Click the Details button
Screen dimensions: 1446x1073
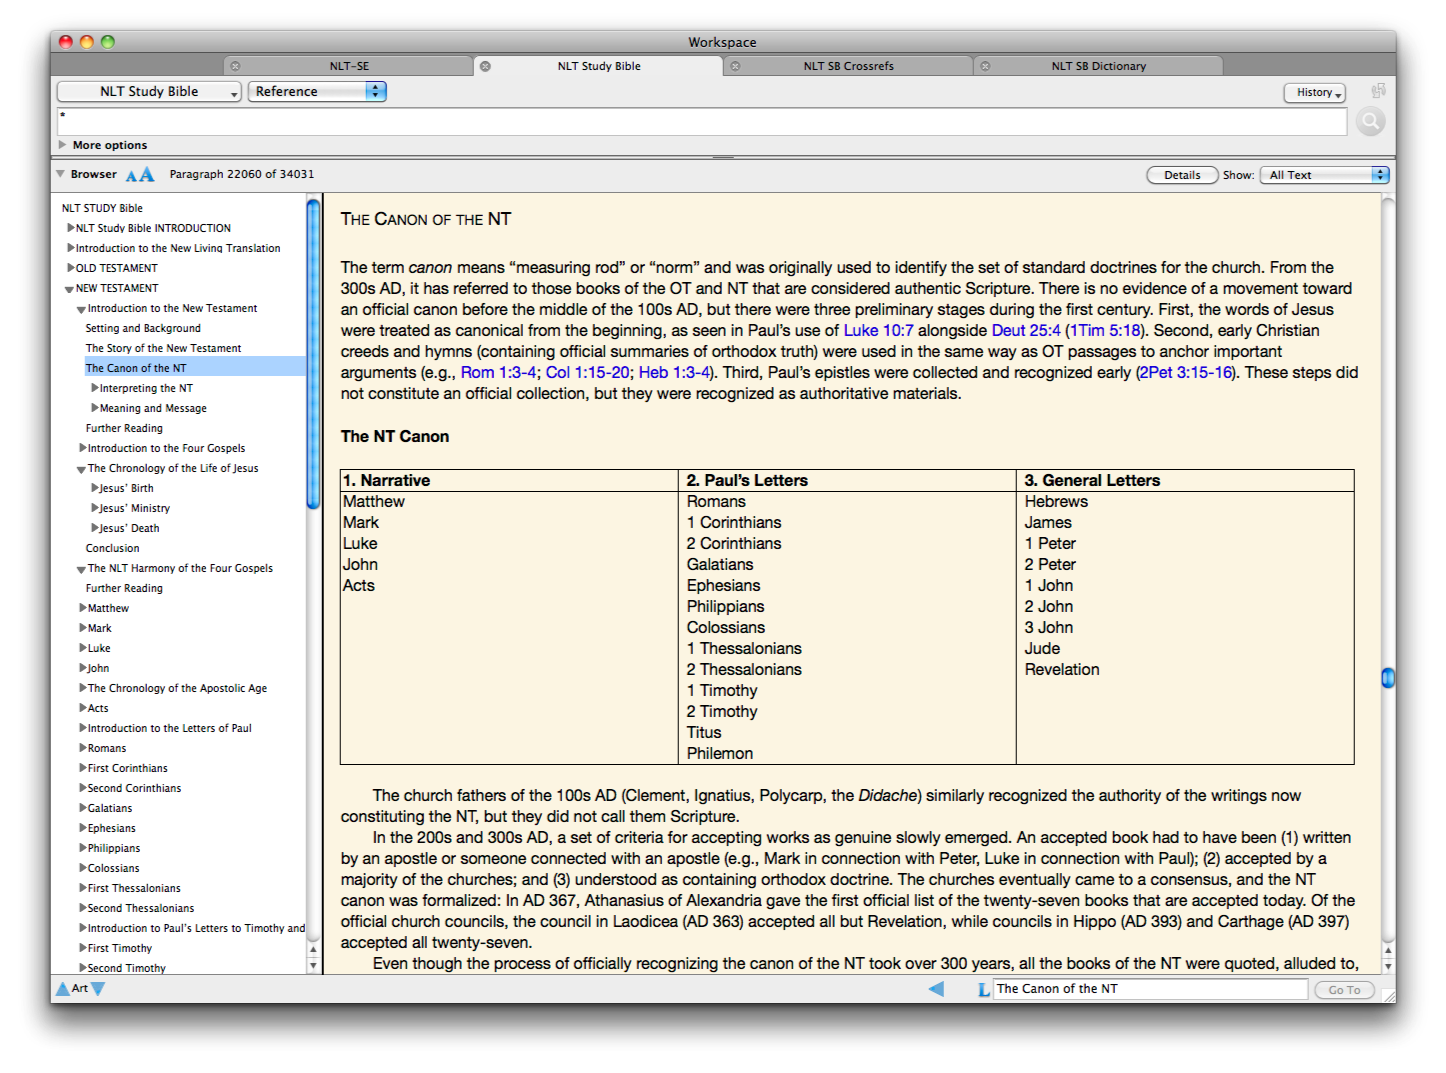[x=1181, y=175]
